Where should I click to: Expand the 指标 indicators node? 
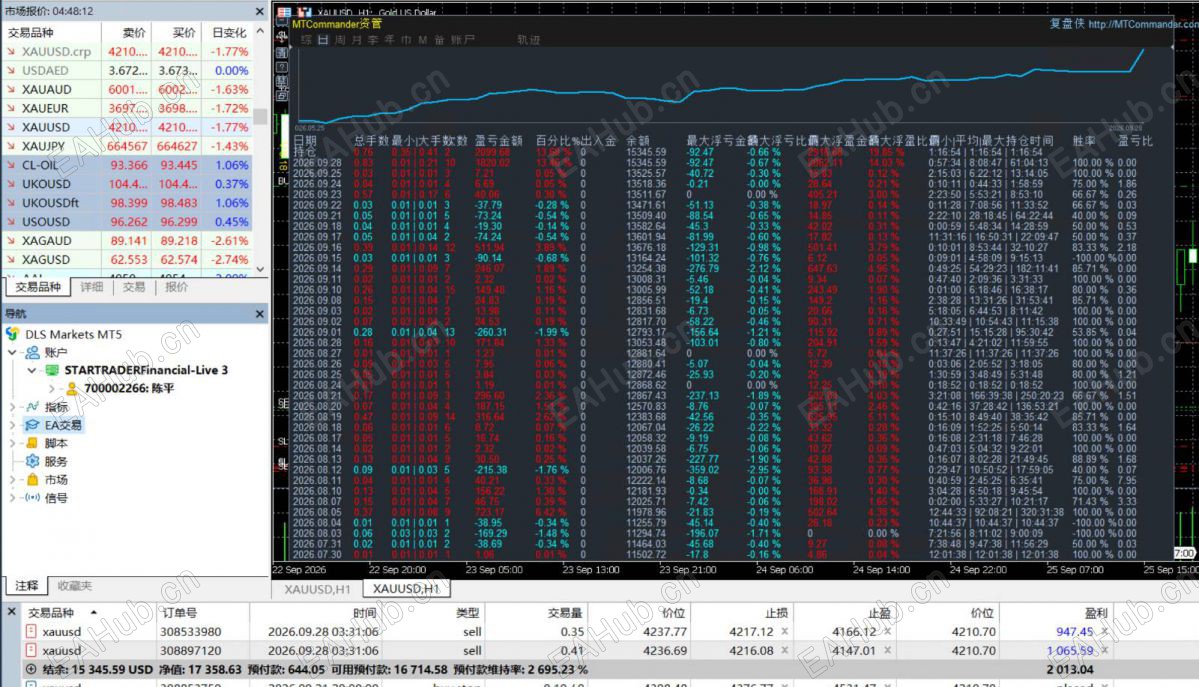click(x=12, y=407)
